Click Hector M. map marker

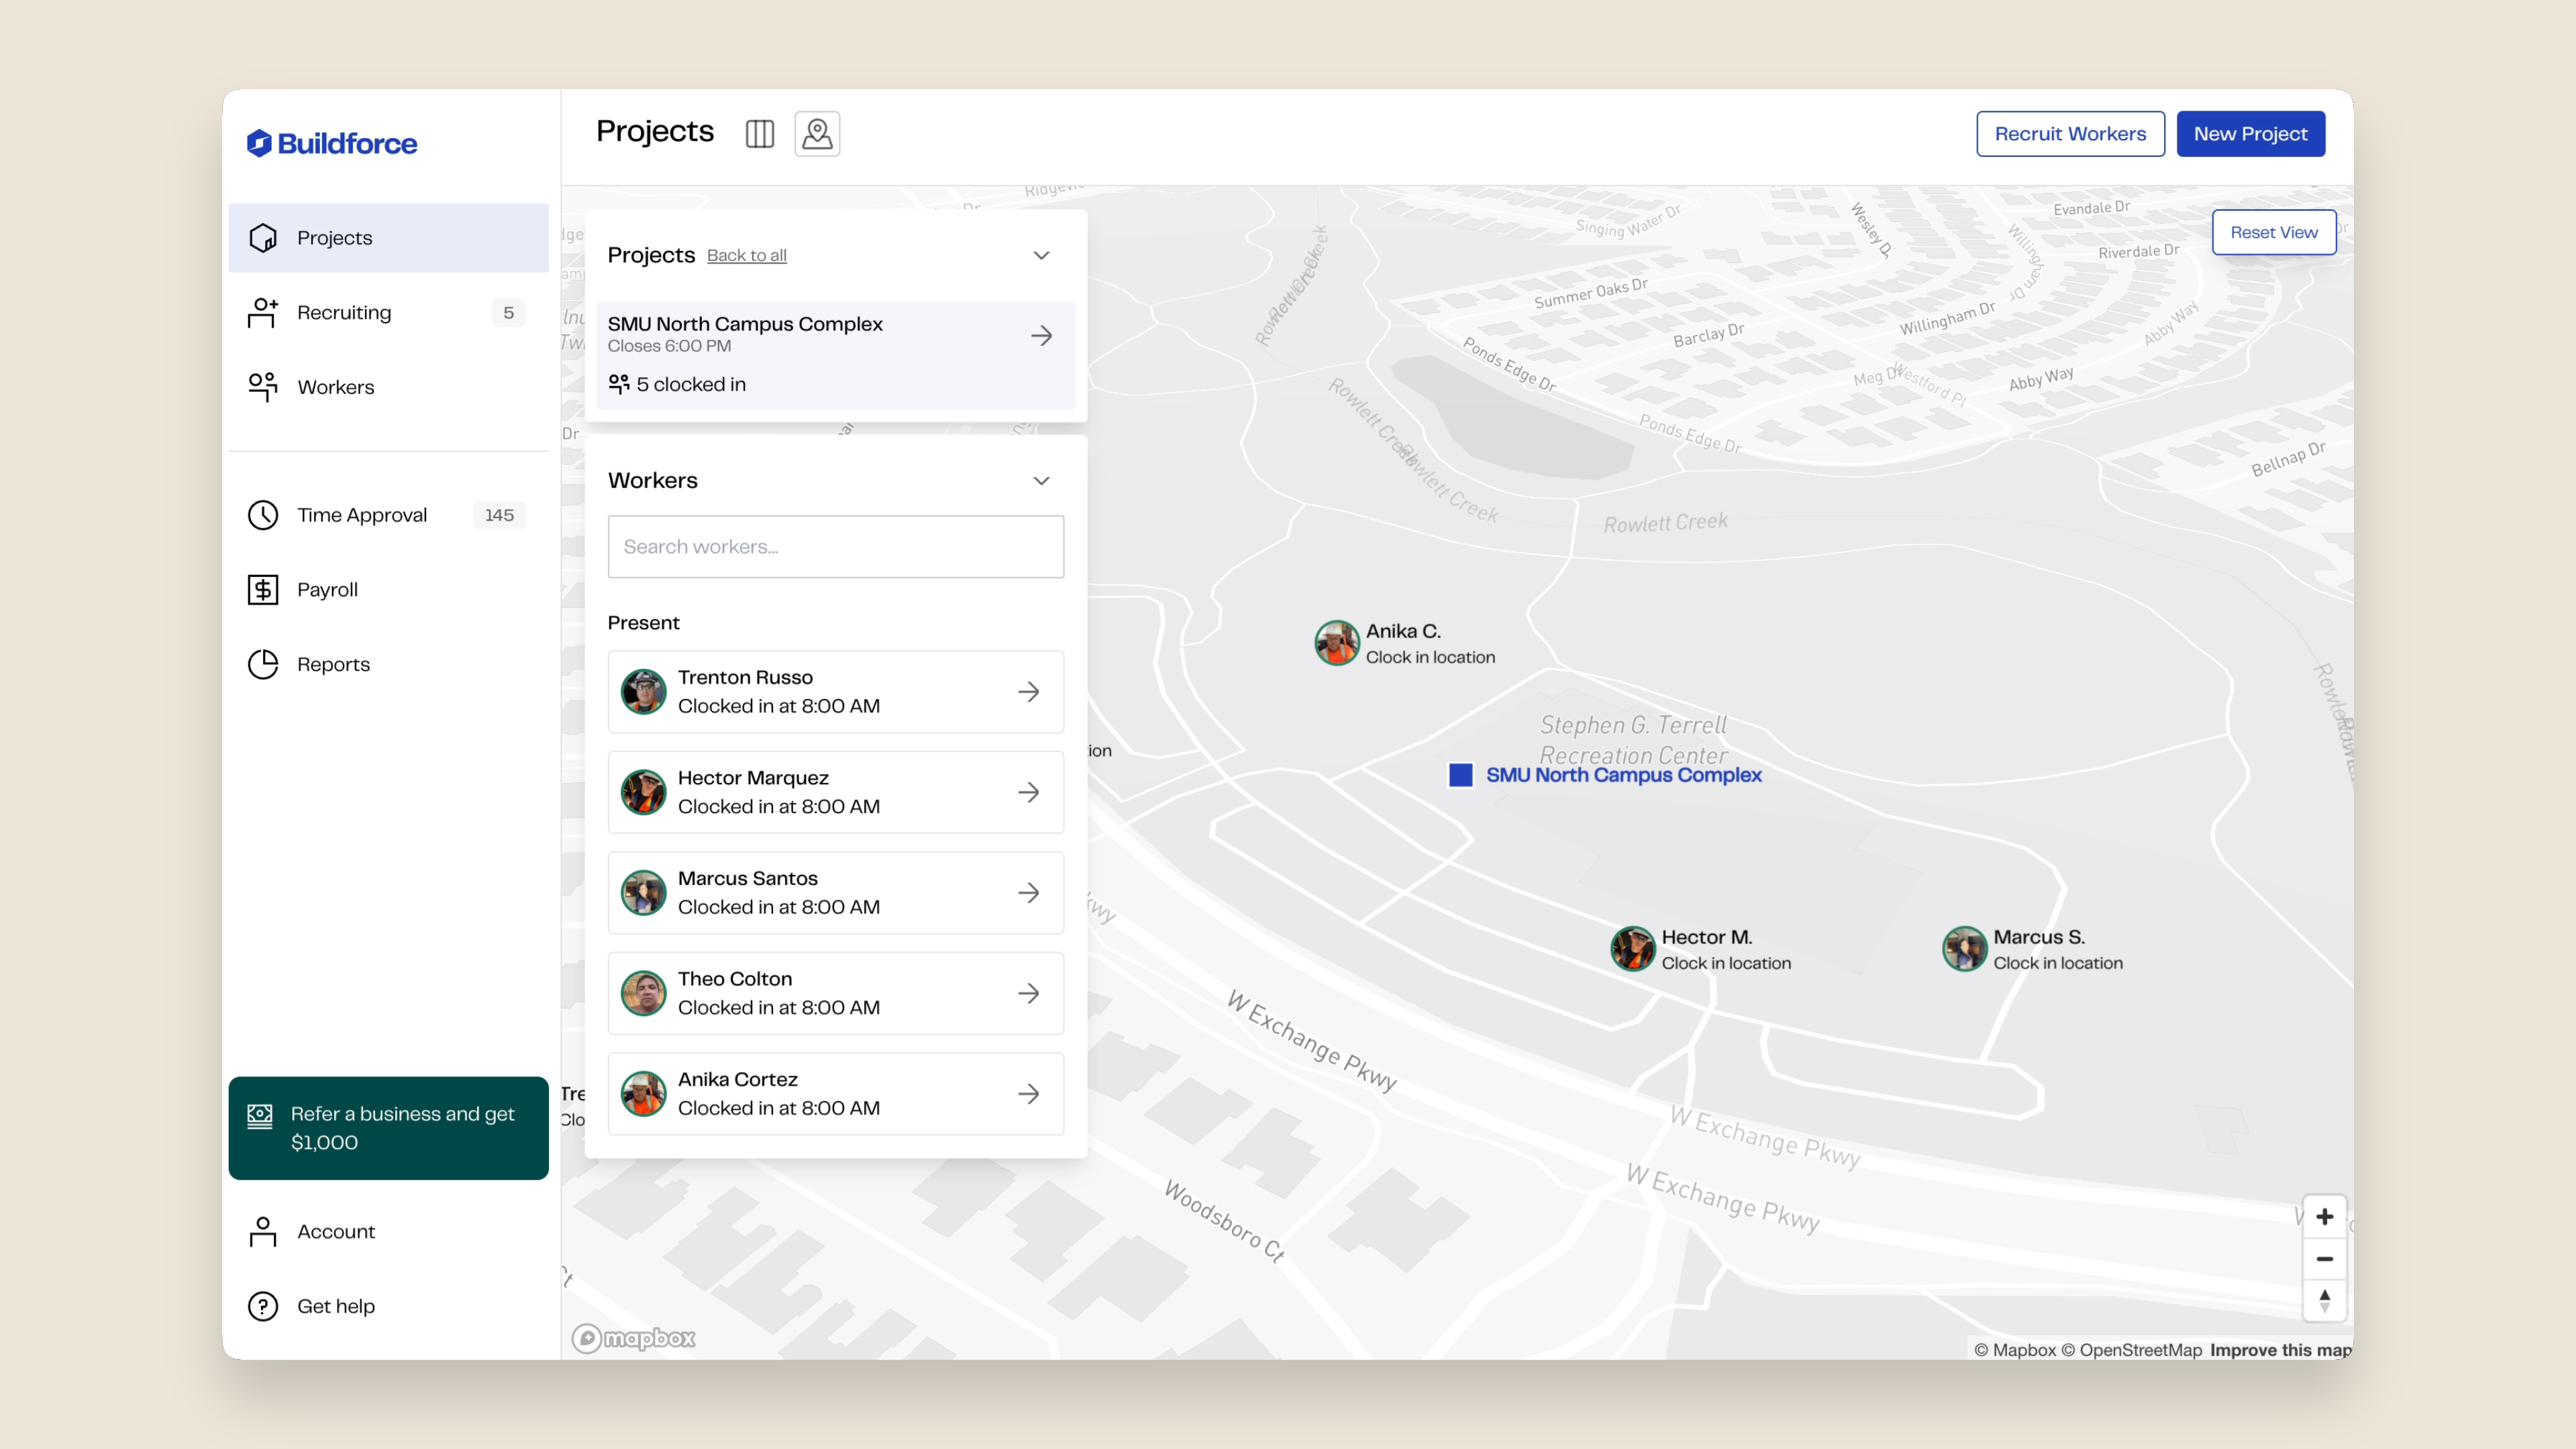click(x=1632, y=949)
